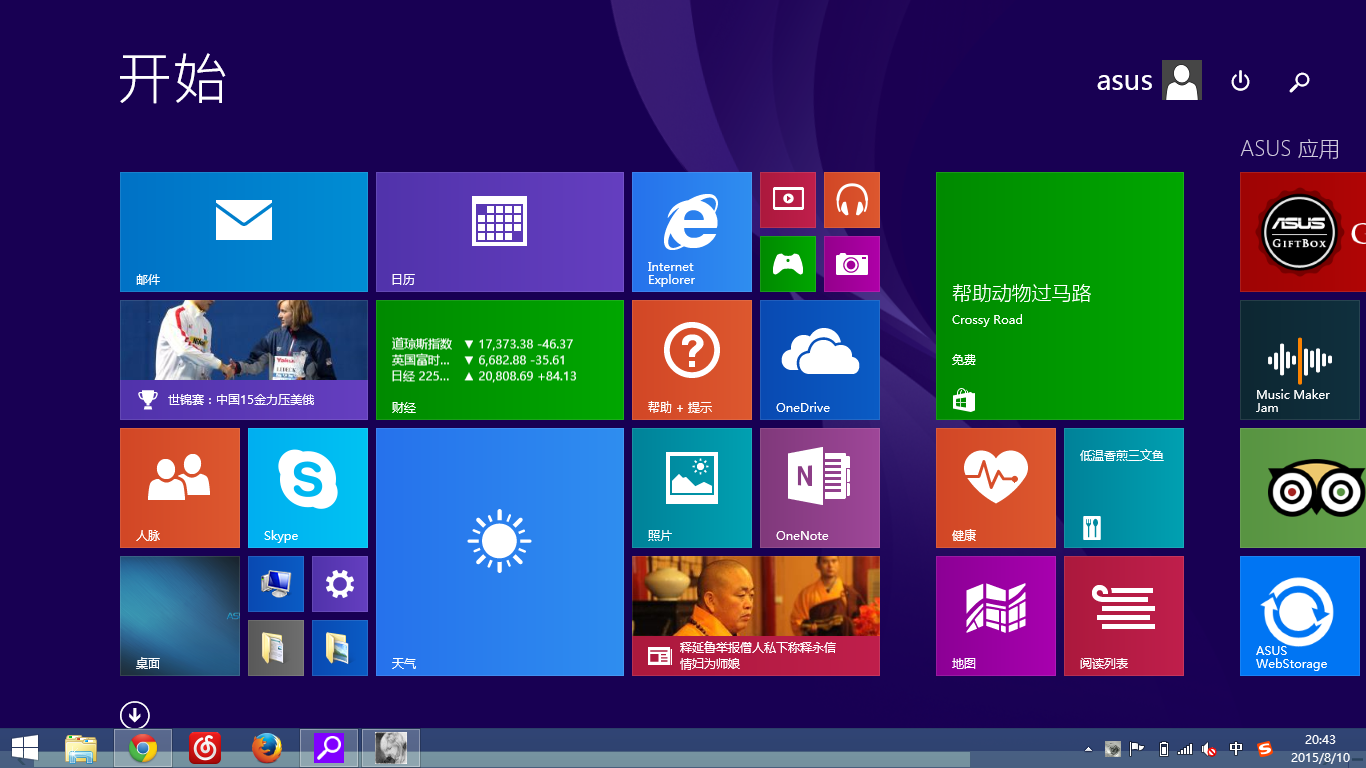Switch to Google Chrome in the taskbar

(x=143, y=748)
